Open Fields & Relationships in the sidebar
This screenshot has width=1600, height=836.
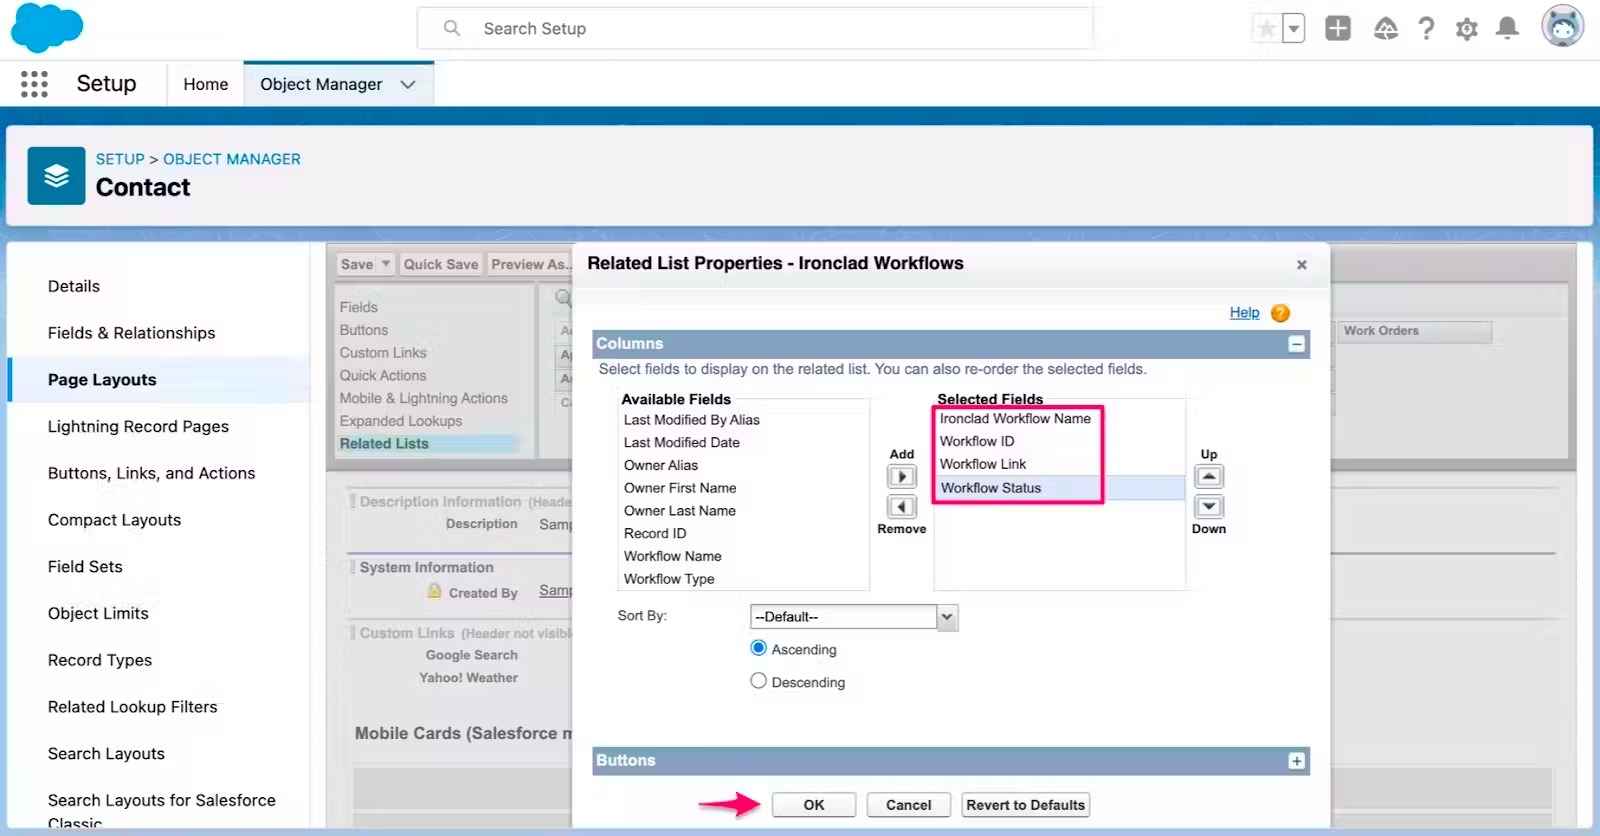tap(132, 333)
